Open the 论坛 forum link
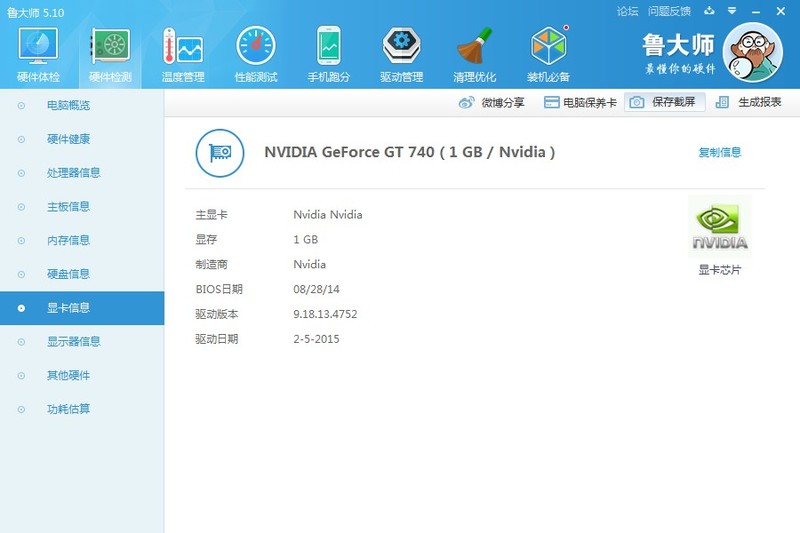The height and width of the screenshot is (533, 800). (627, 11)
